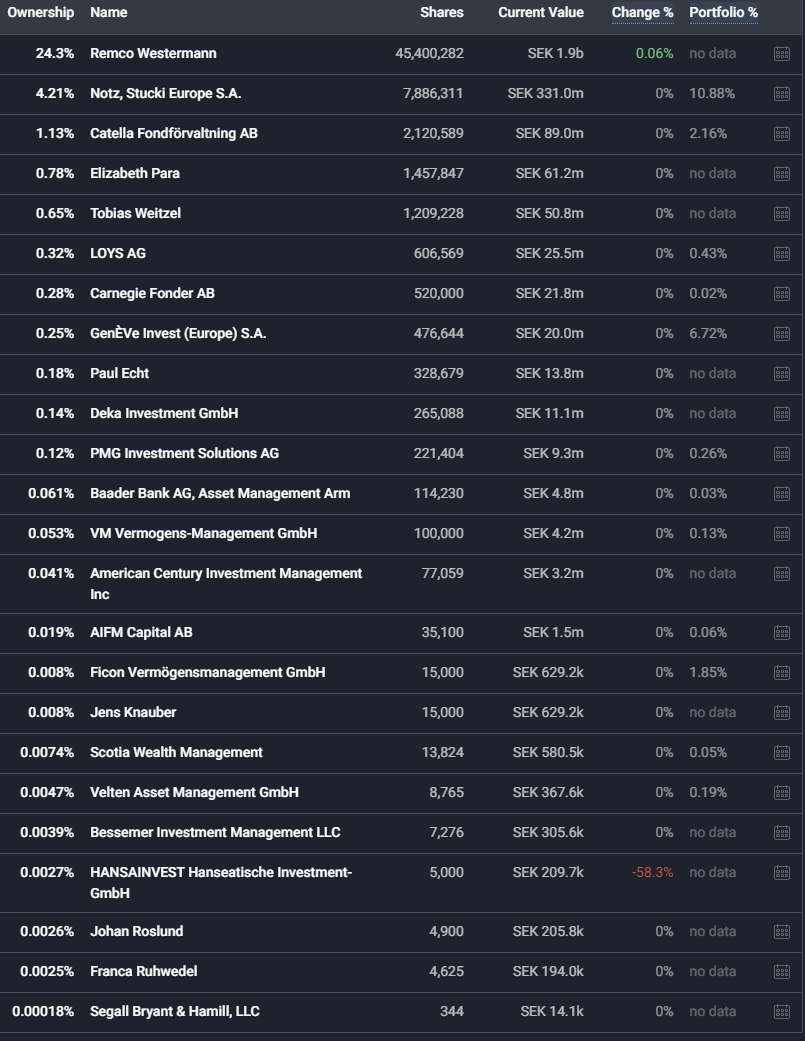Click the Name column header
This screenshot has width=805, height=1041.
point(108,13)
